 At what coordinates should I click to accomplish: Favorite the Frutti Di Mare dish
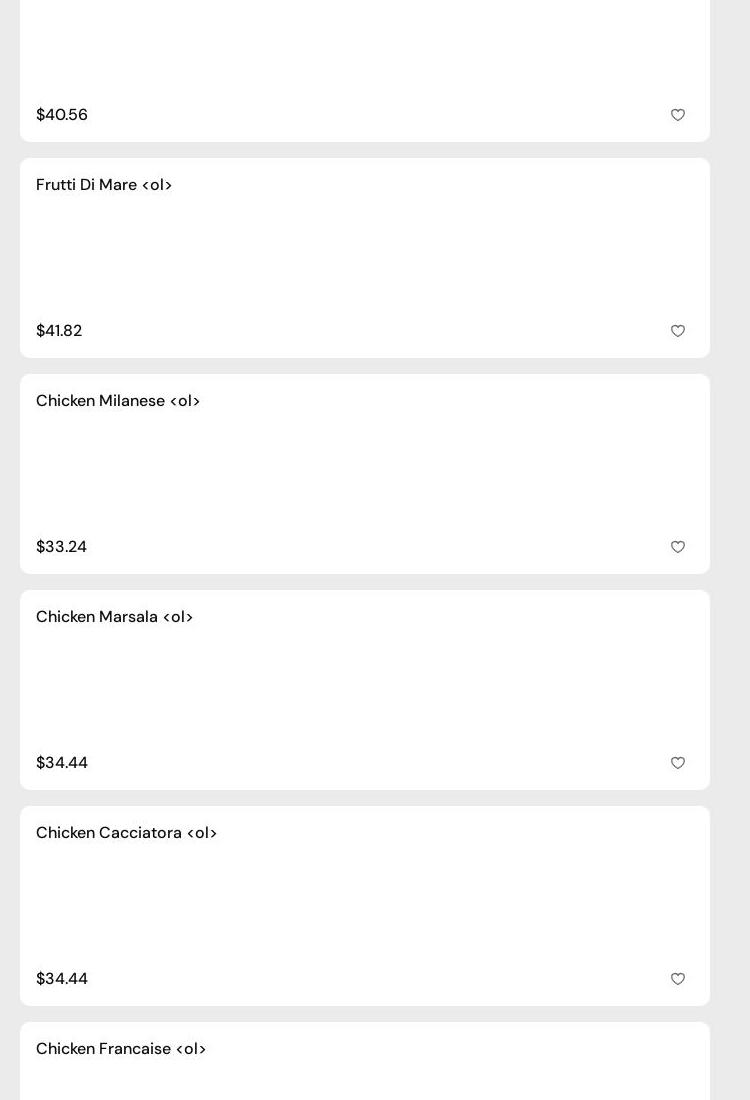678,331
